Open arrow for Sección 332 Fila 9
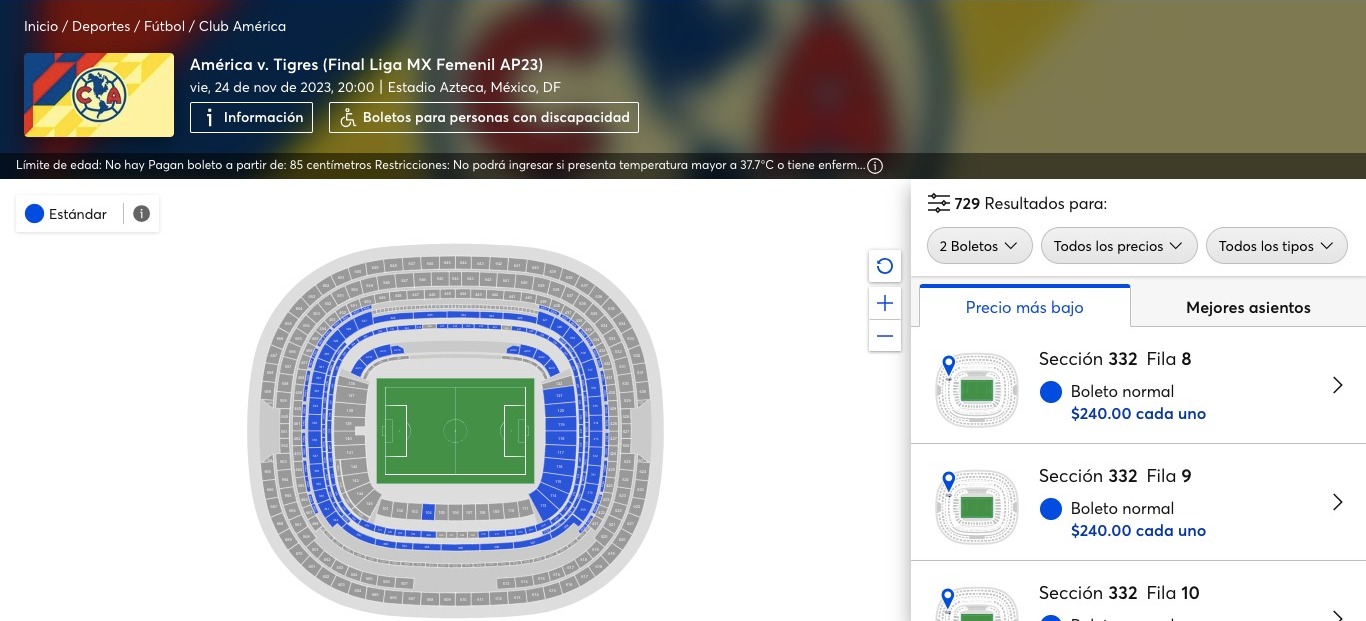Screen dimensions: 1366x621 coord(1337,502)
